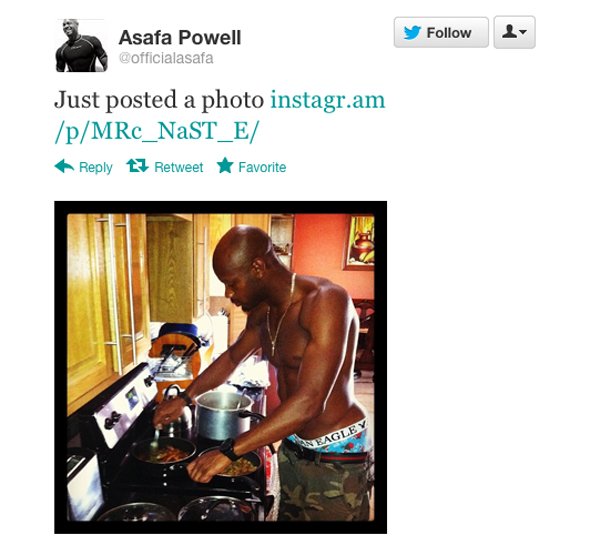590x545 pixels.
Task: Follow Asafa Powell using the Follow button
Action: 441,32
